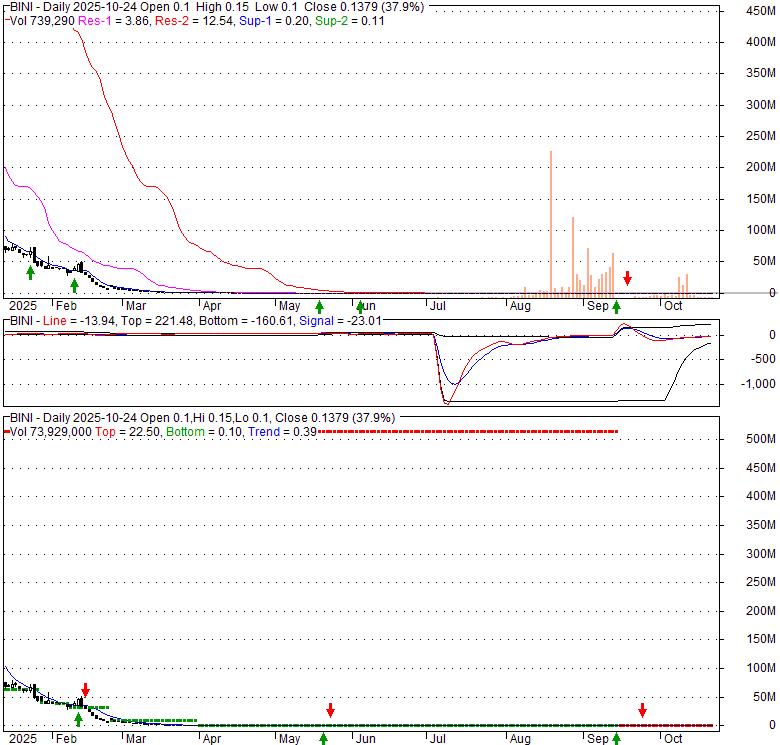
Task: Click red down arrow near Feb in bottom chart
Action: pos(86,690)
